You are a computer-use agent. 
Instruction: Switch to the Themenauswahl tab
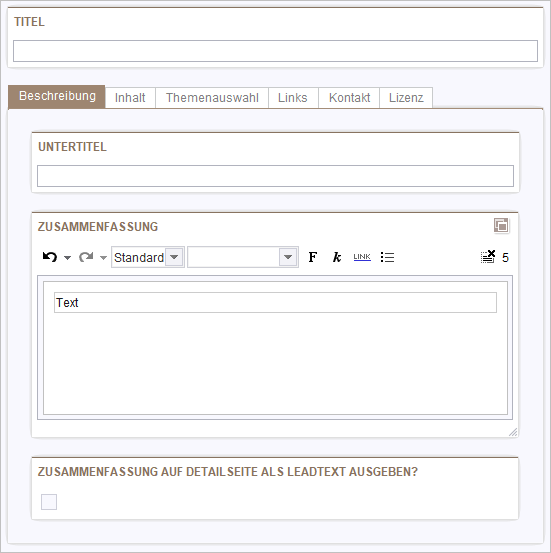212,98
